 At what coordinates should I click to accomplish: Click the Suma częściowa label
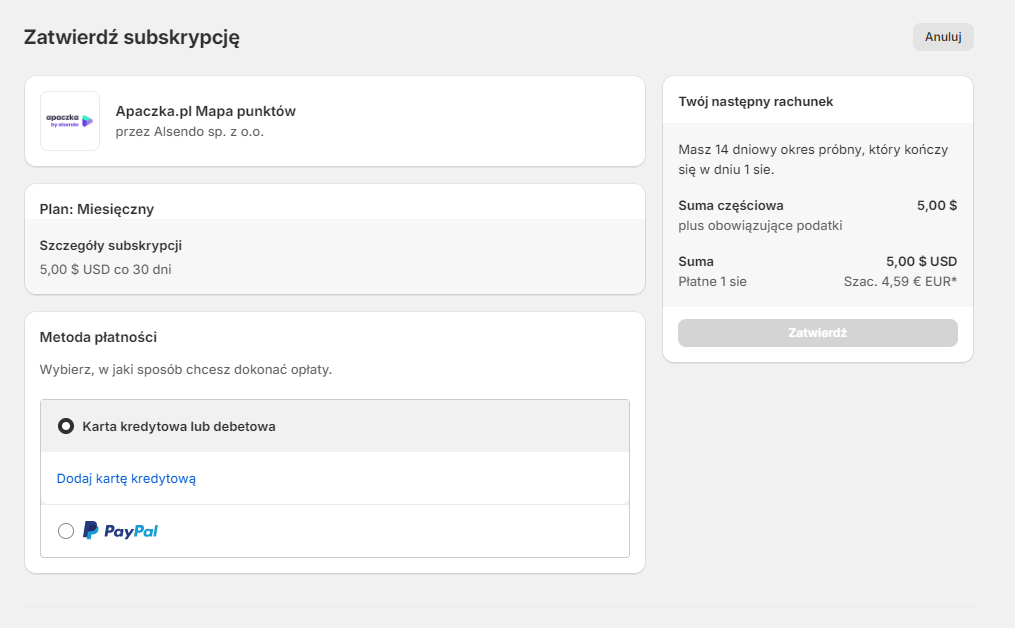[x=730, y=205]
